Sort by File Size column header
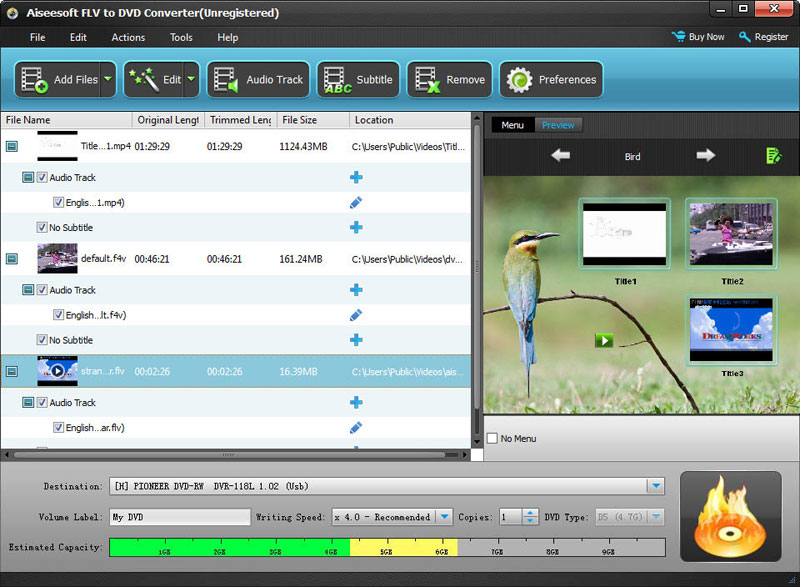Screen dimensions: 800x587 pyautogui.click(x=313, y=120)
